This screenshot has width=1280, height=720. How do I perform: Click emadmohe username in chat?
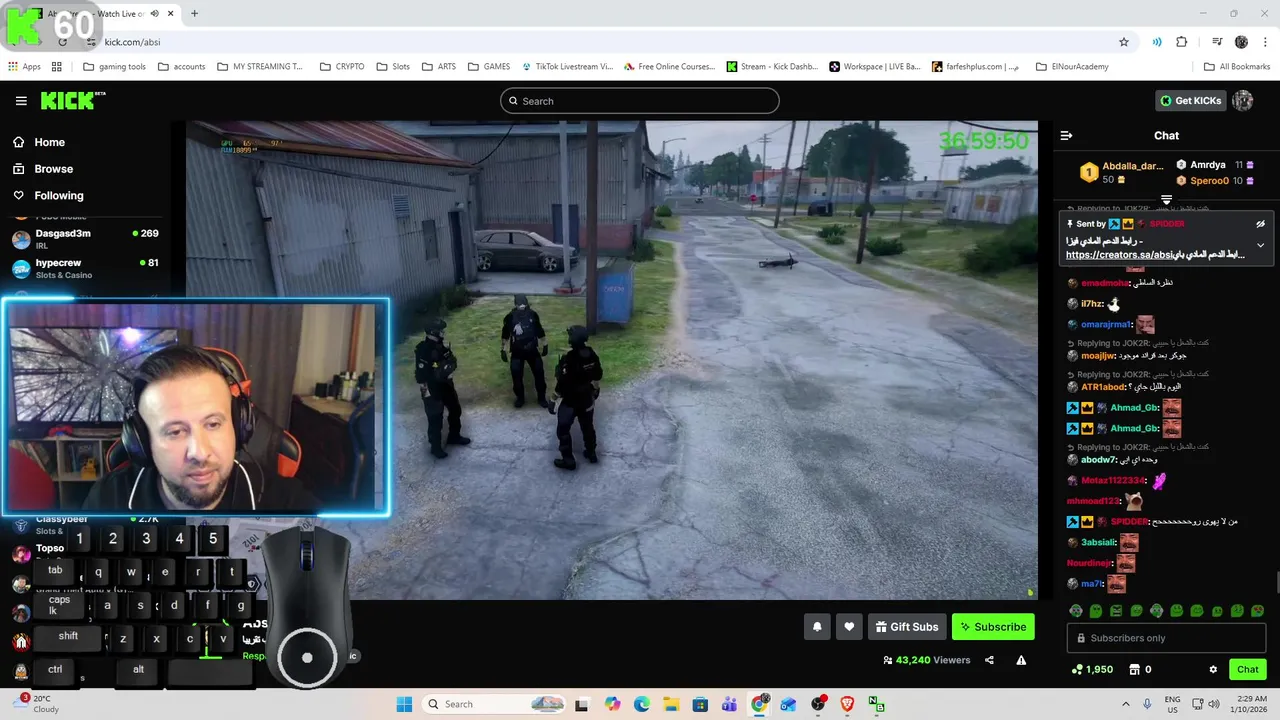click(x=1103, y=283)
